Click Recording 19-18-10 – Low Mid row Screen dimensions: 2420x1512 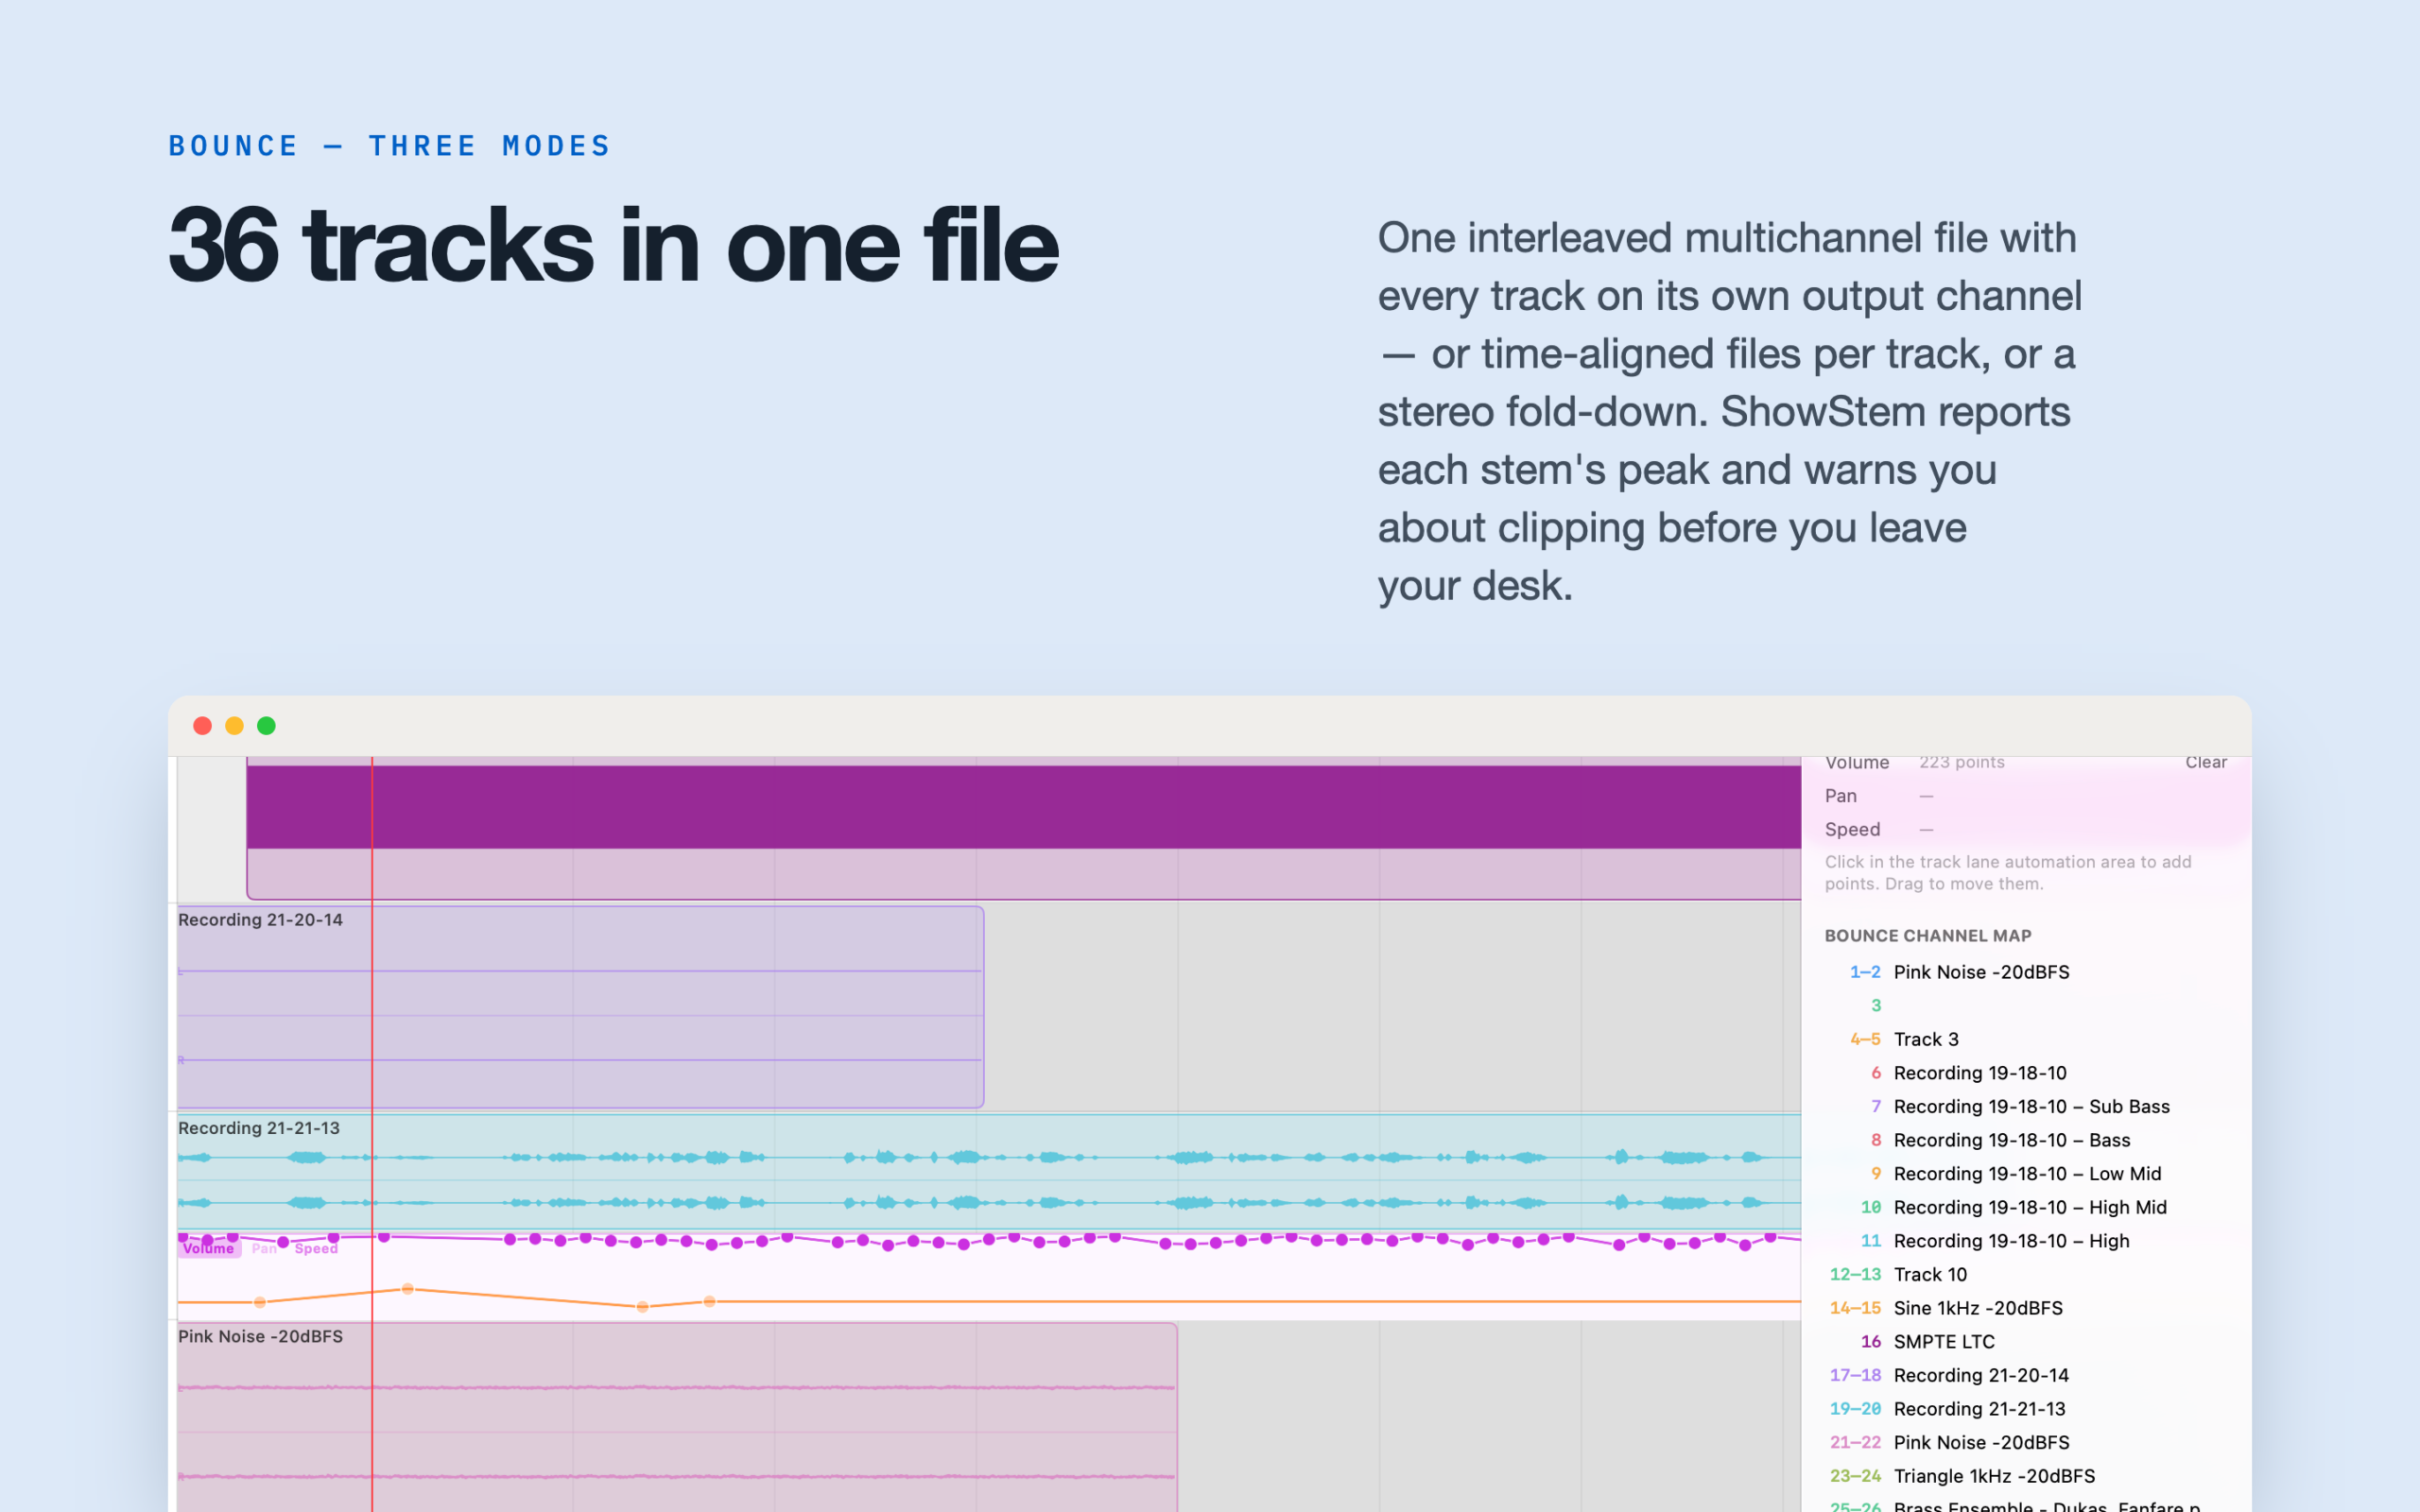point(2026,1174)
